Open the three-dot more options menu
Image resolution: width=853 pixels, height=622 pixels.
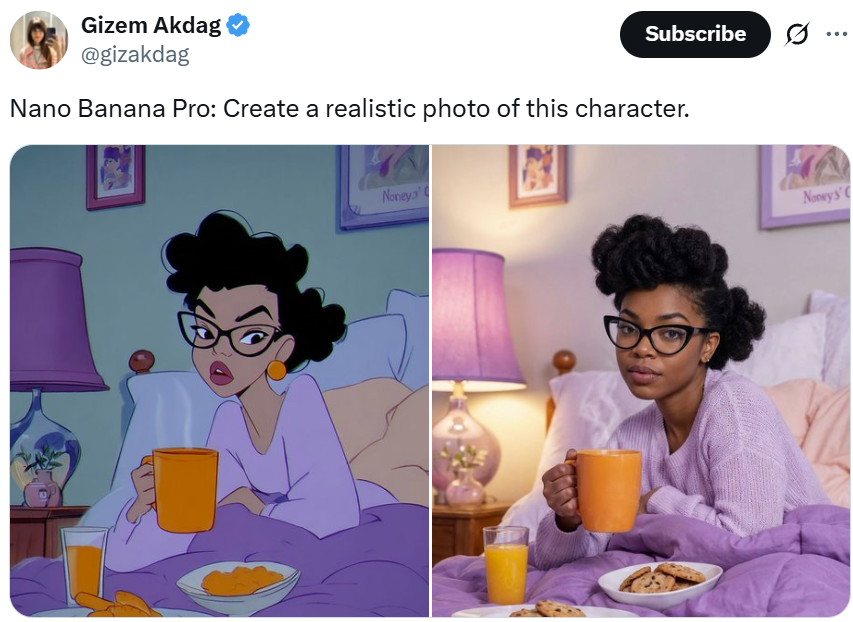(837, 34)
